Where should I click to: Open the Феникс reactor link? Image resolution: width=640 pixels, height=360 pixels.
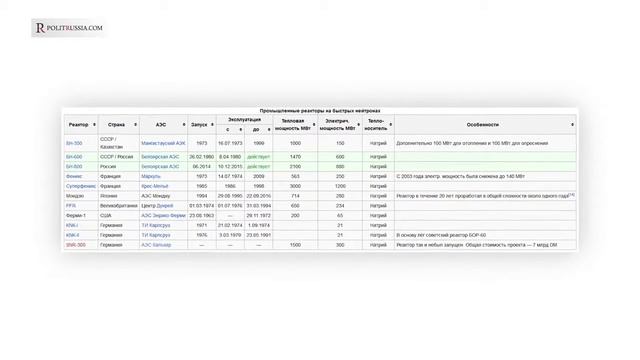74,176
